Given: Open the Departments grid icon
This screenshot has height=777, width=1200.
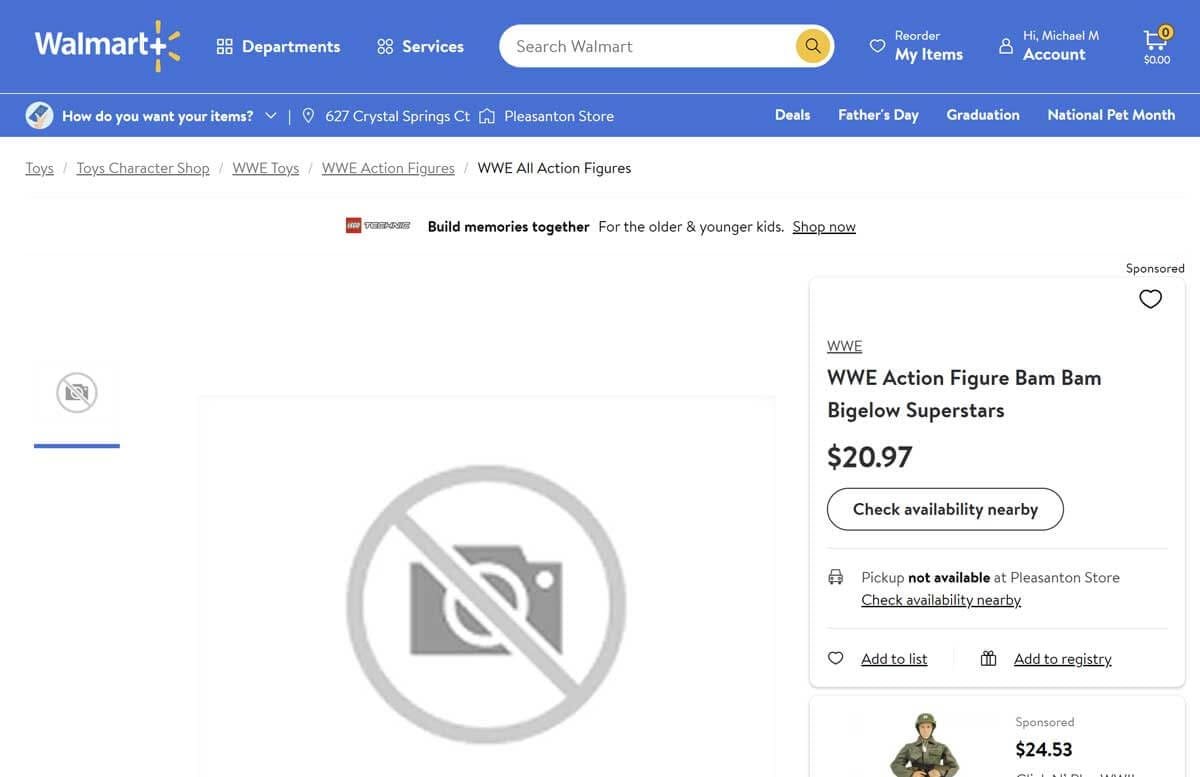Looking at the screenshot, I should [x=223, y=45].
